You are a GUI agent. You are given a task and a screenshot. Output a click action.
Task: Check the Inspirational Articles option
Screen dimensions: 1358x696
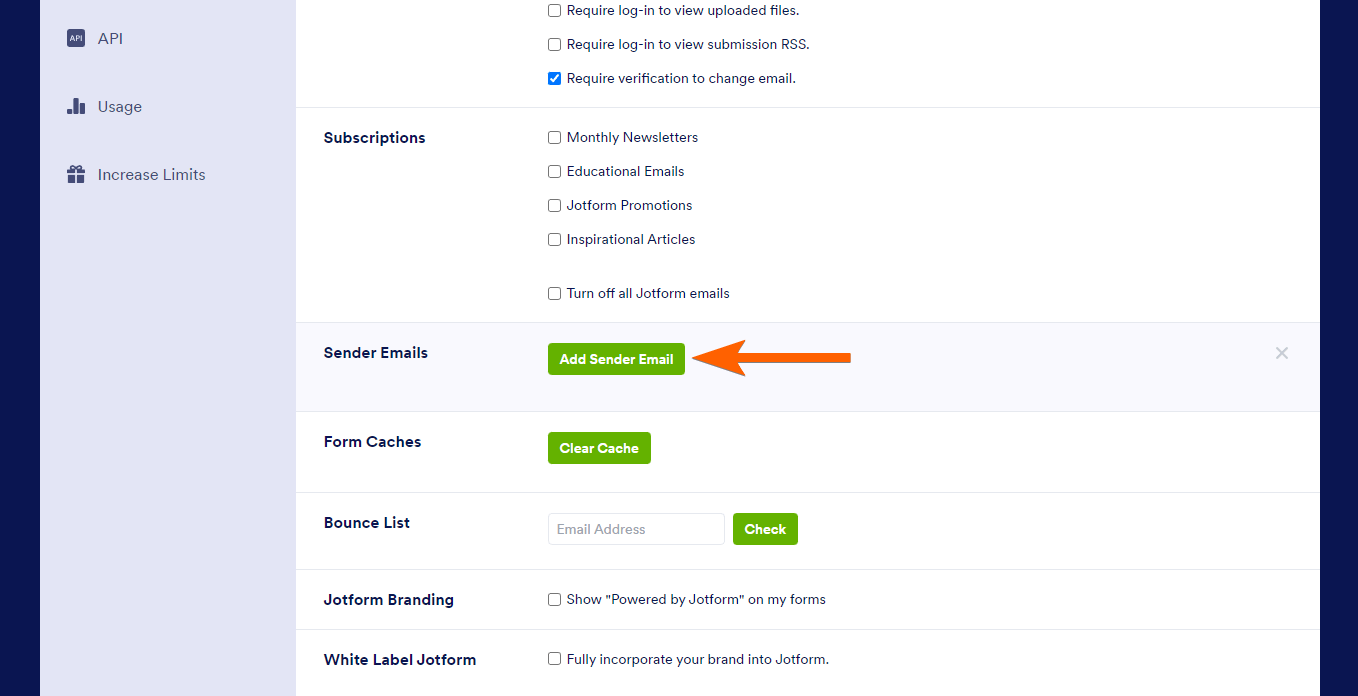click(x=555, y=240)
